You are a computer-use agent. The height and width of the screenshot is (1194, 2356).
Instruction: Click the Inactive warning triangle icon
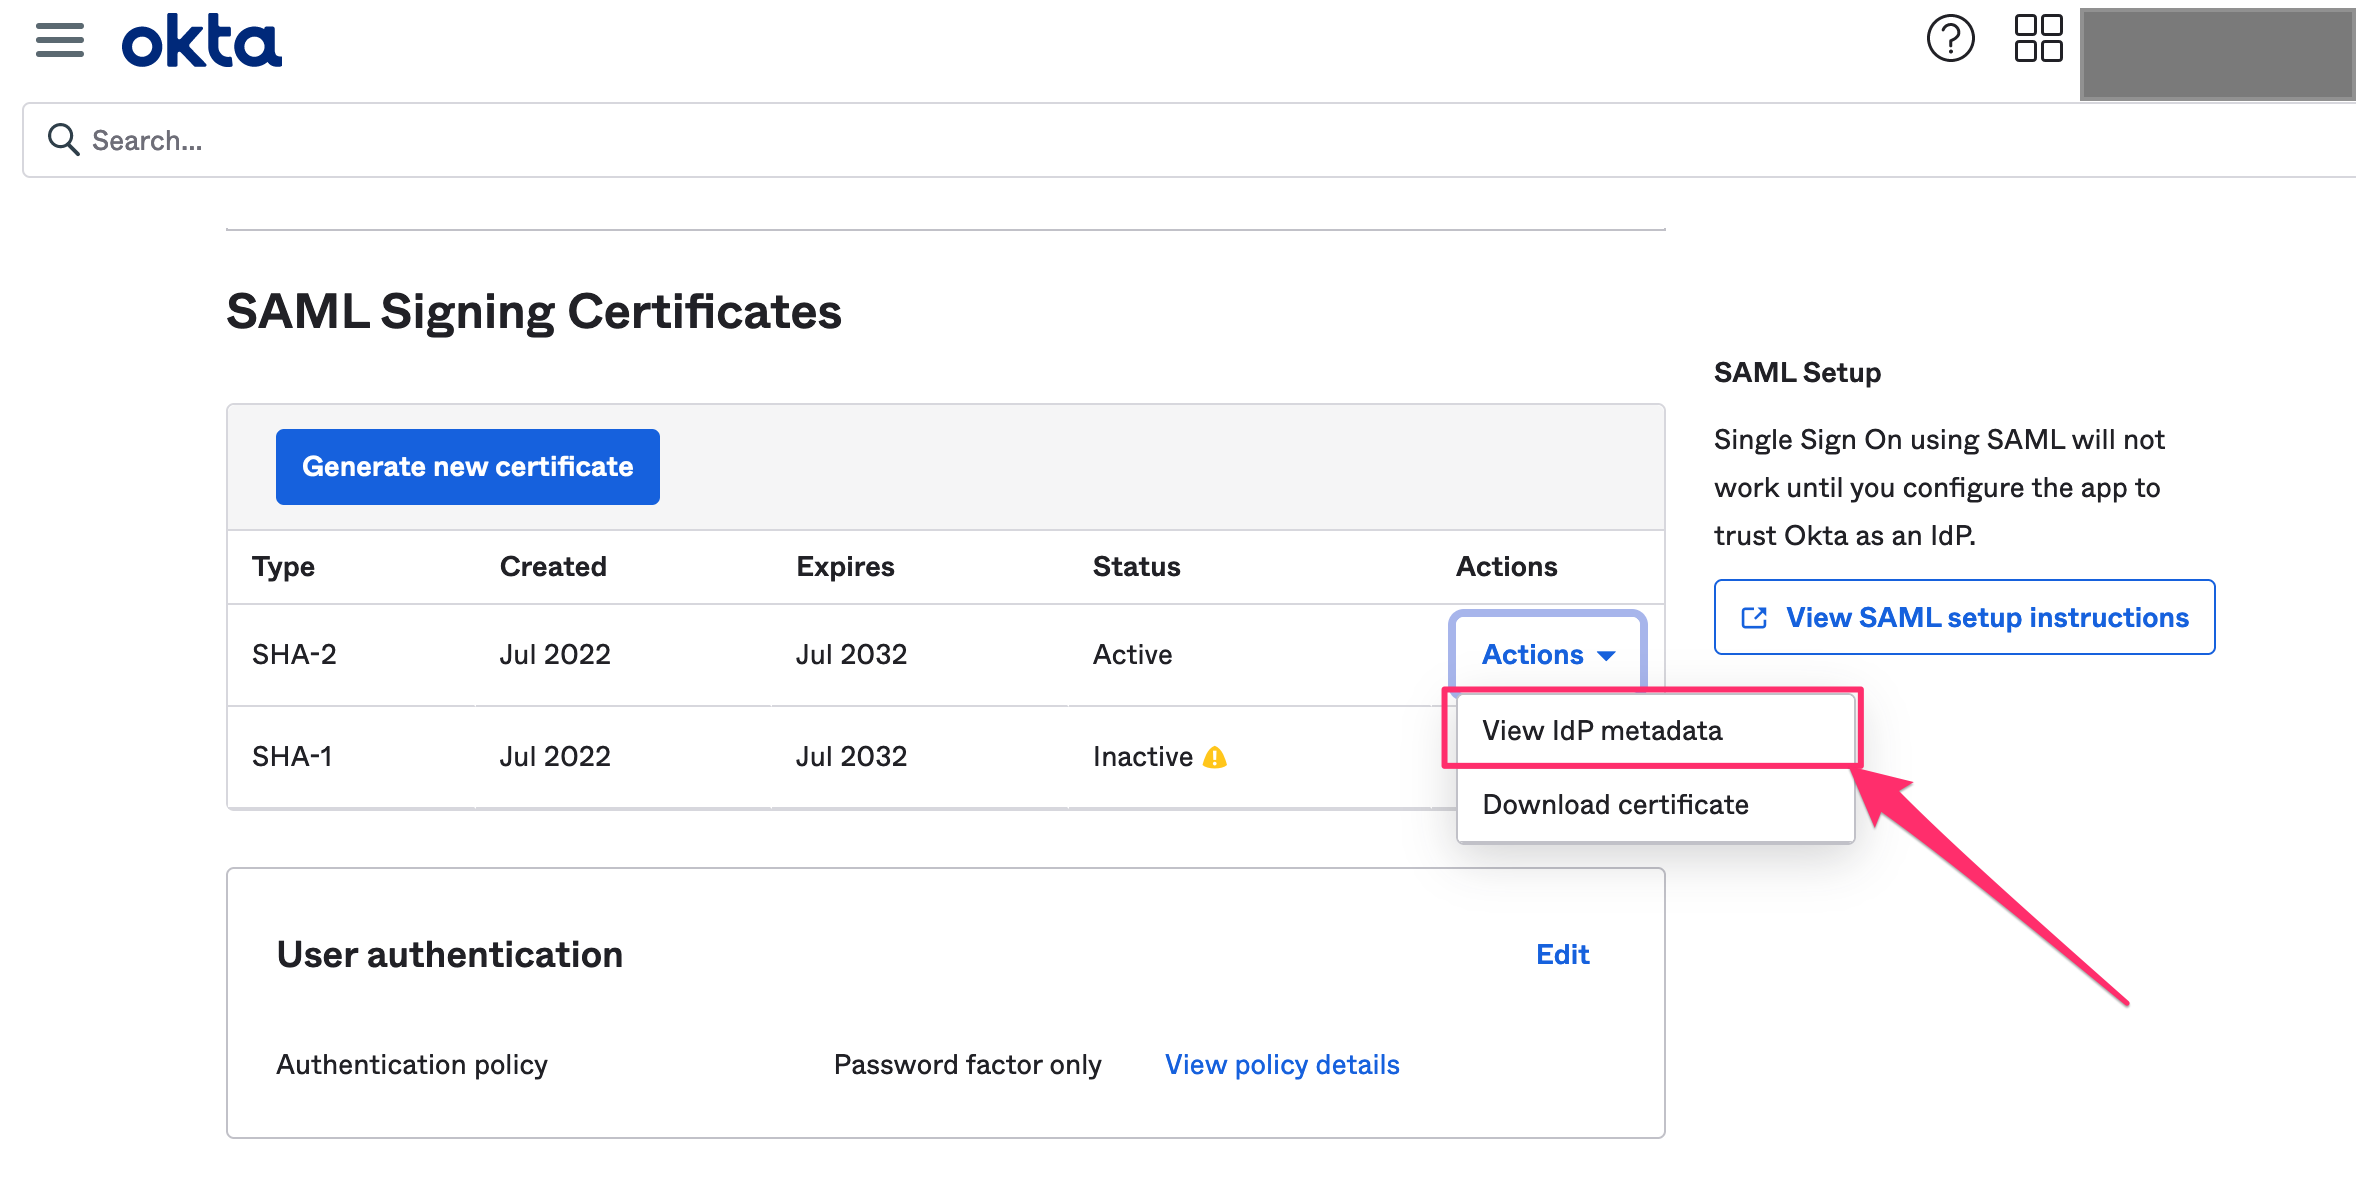click(x=1215, y=758)
